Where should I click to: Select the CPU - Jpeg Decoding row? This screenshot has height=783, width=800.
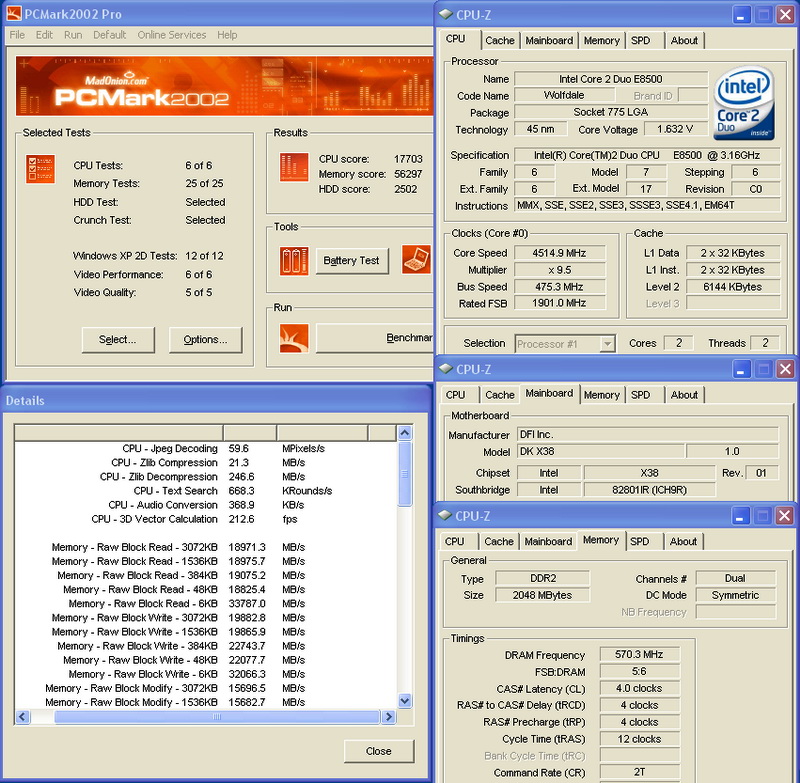pyautogui.click(x=206, y=448)
